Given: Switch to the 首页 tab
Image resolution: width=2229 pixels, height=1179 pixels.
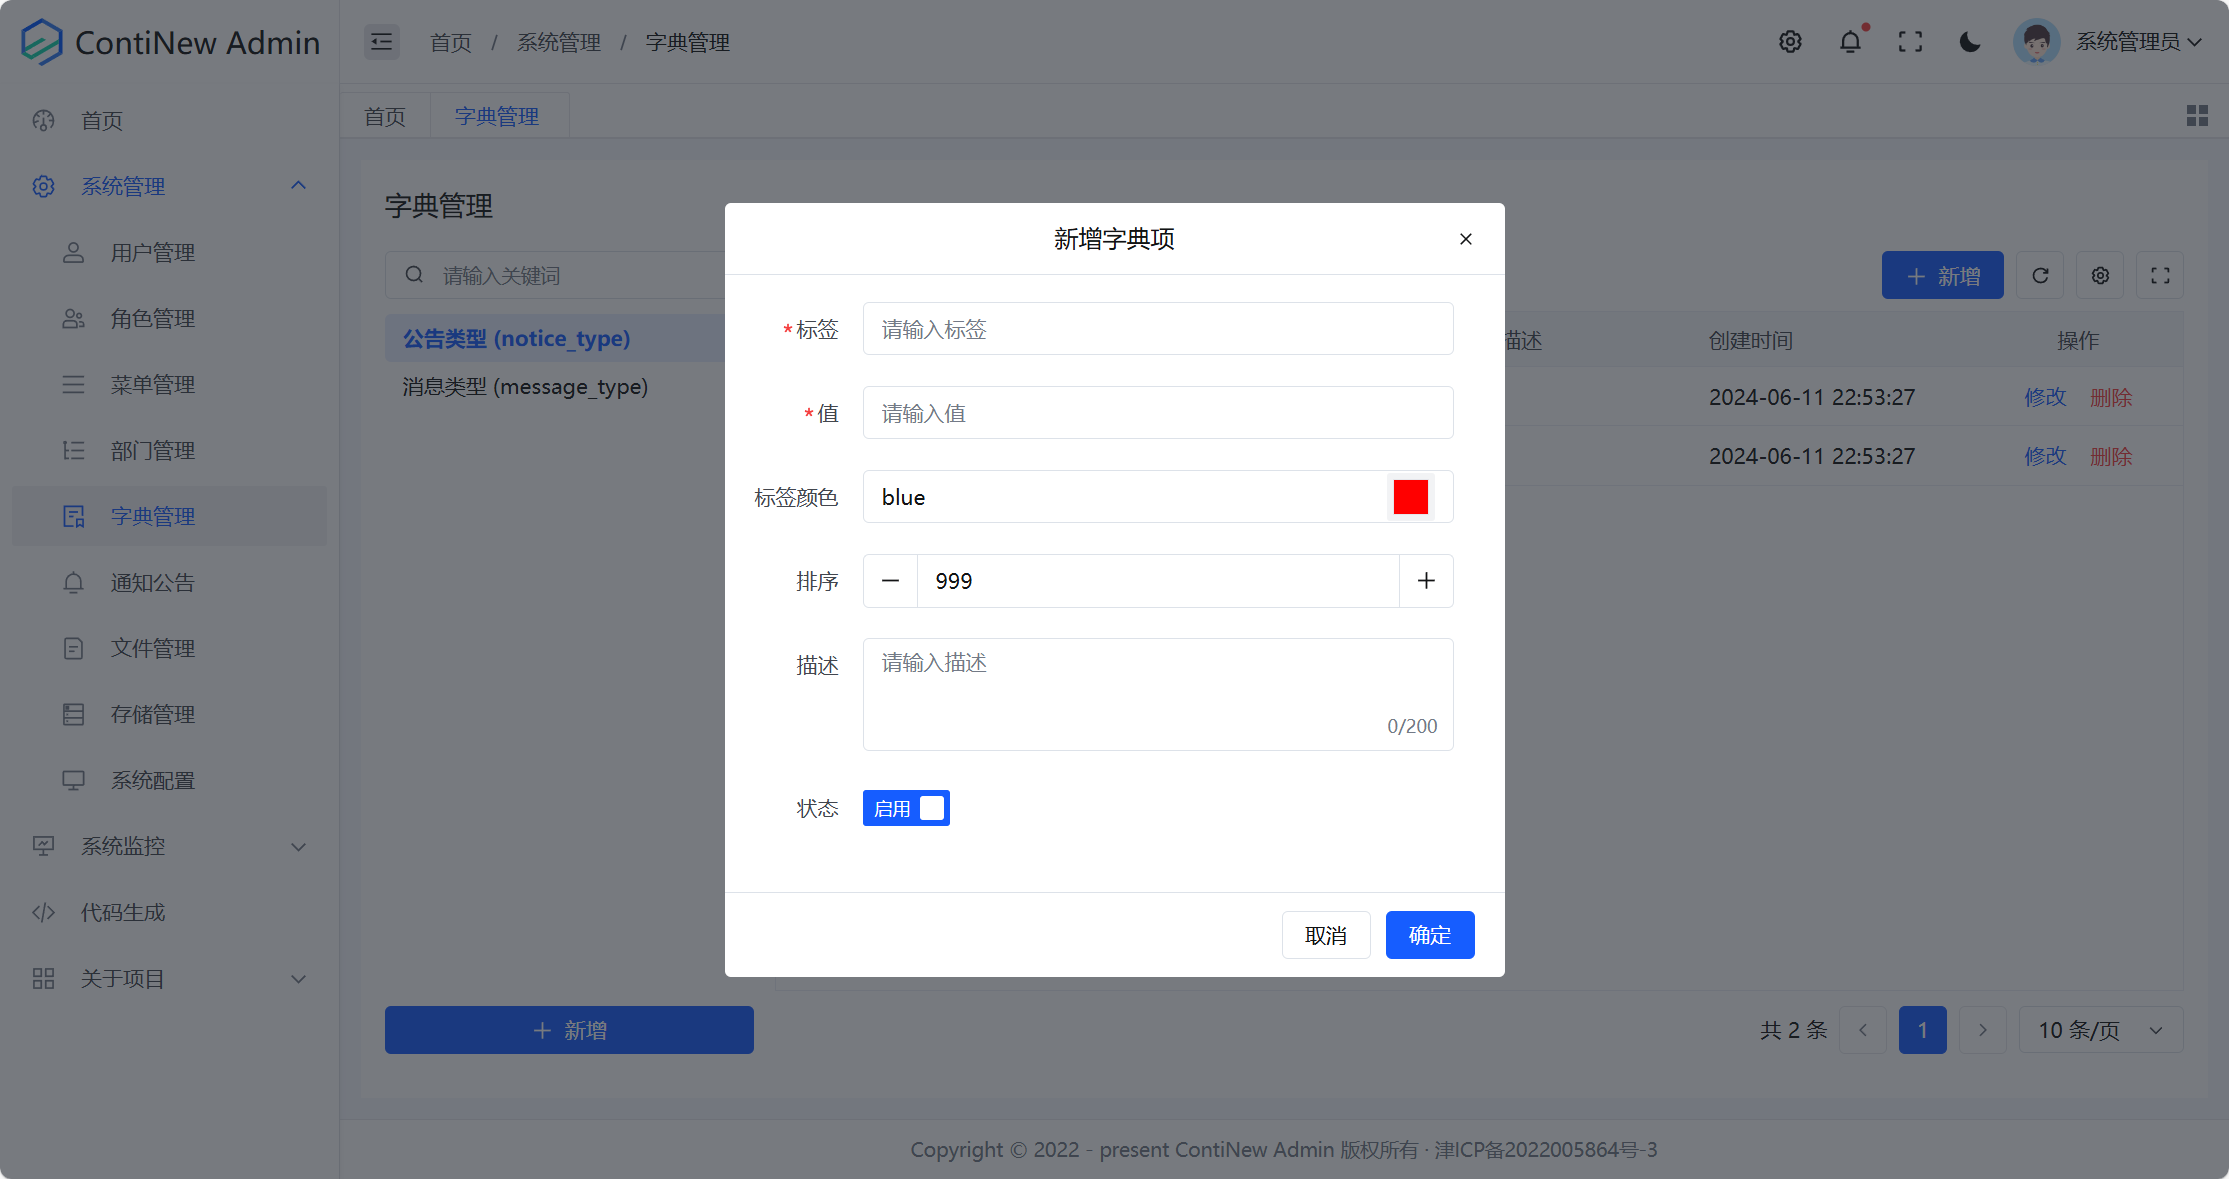Looking at the screenshot, I should pyautogui.click(x=384, y=115).
